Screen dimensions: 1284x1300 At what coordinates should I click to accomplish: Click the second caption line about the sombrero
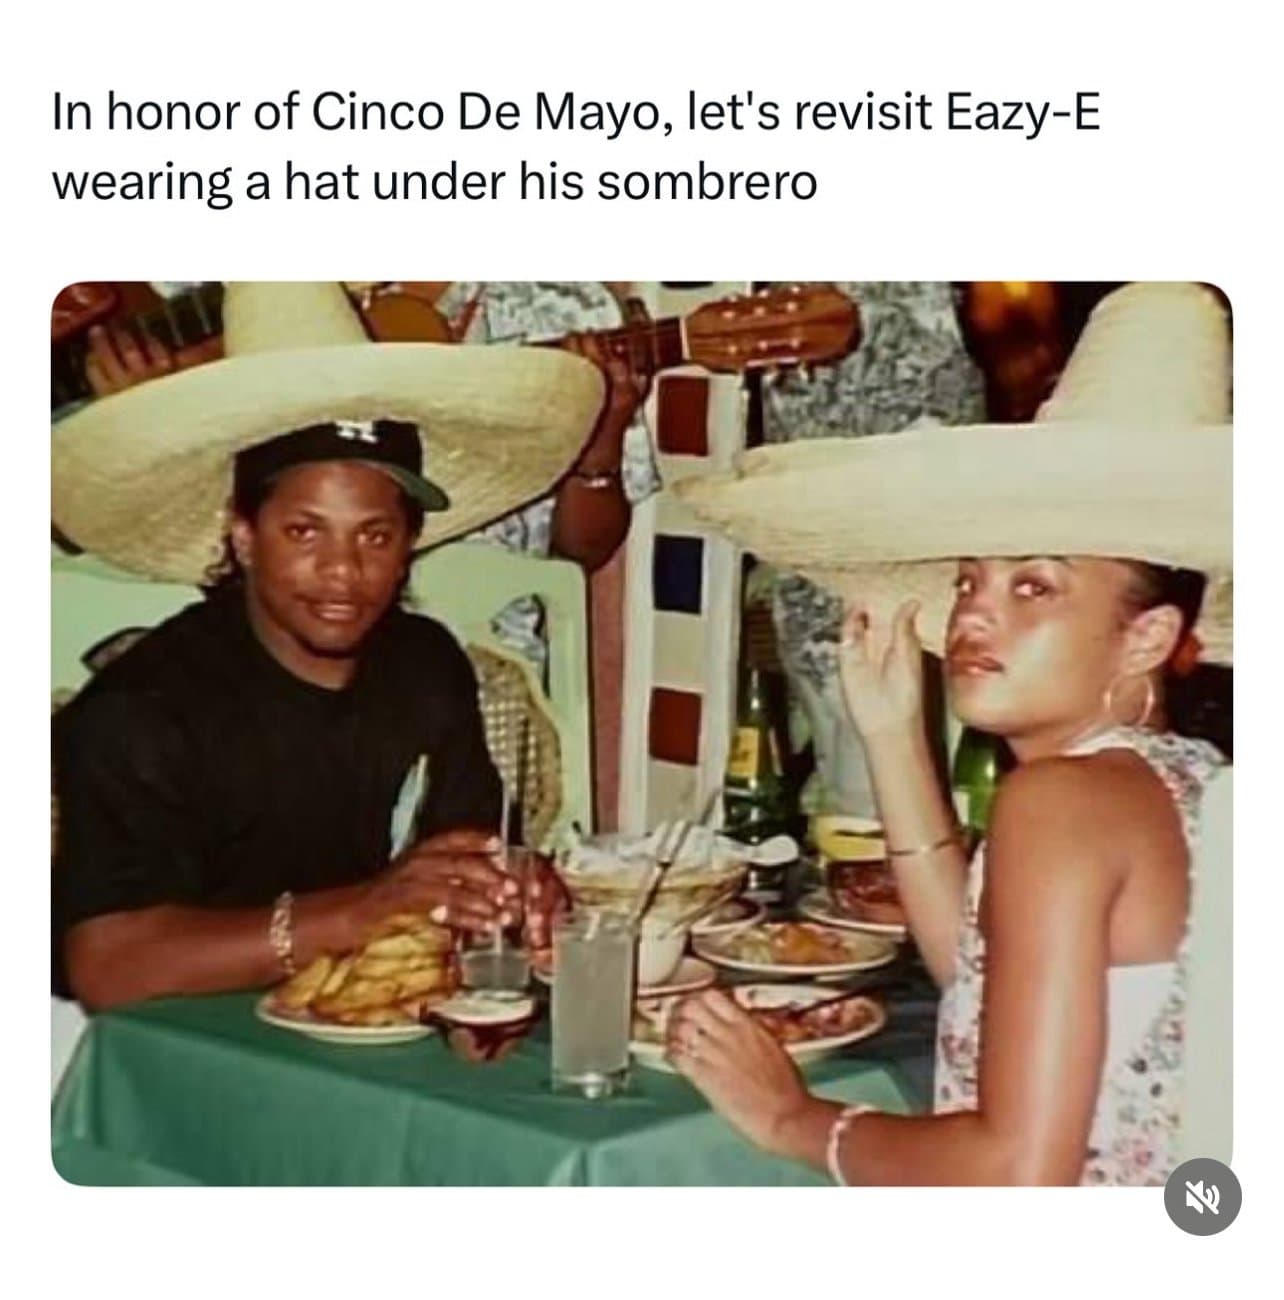[x=434, y=183]
